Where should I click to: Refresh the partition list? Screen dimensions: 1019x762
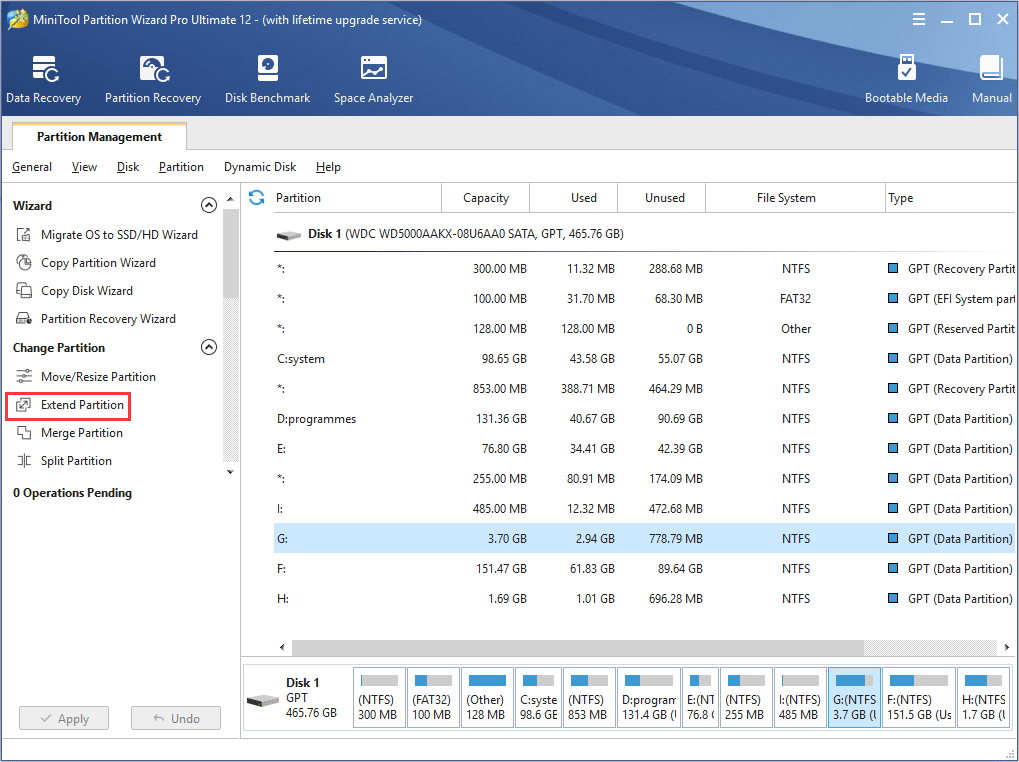(x=257, y=197)
